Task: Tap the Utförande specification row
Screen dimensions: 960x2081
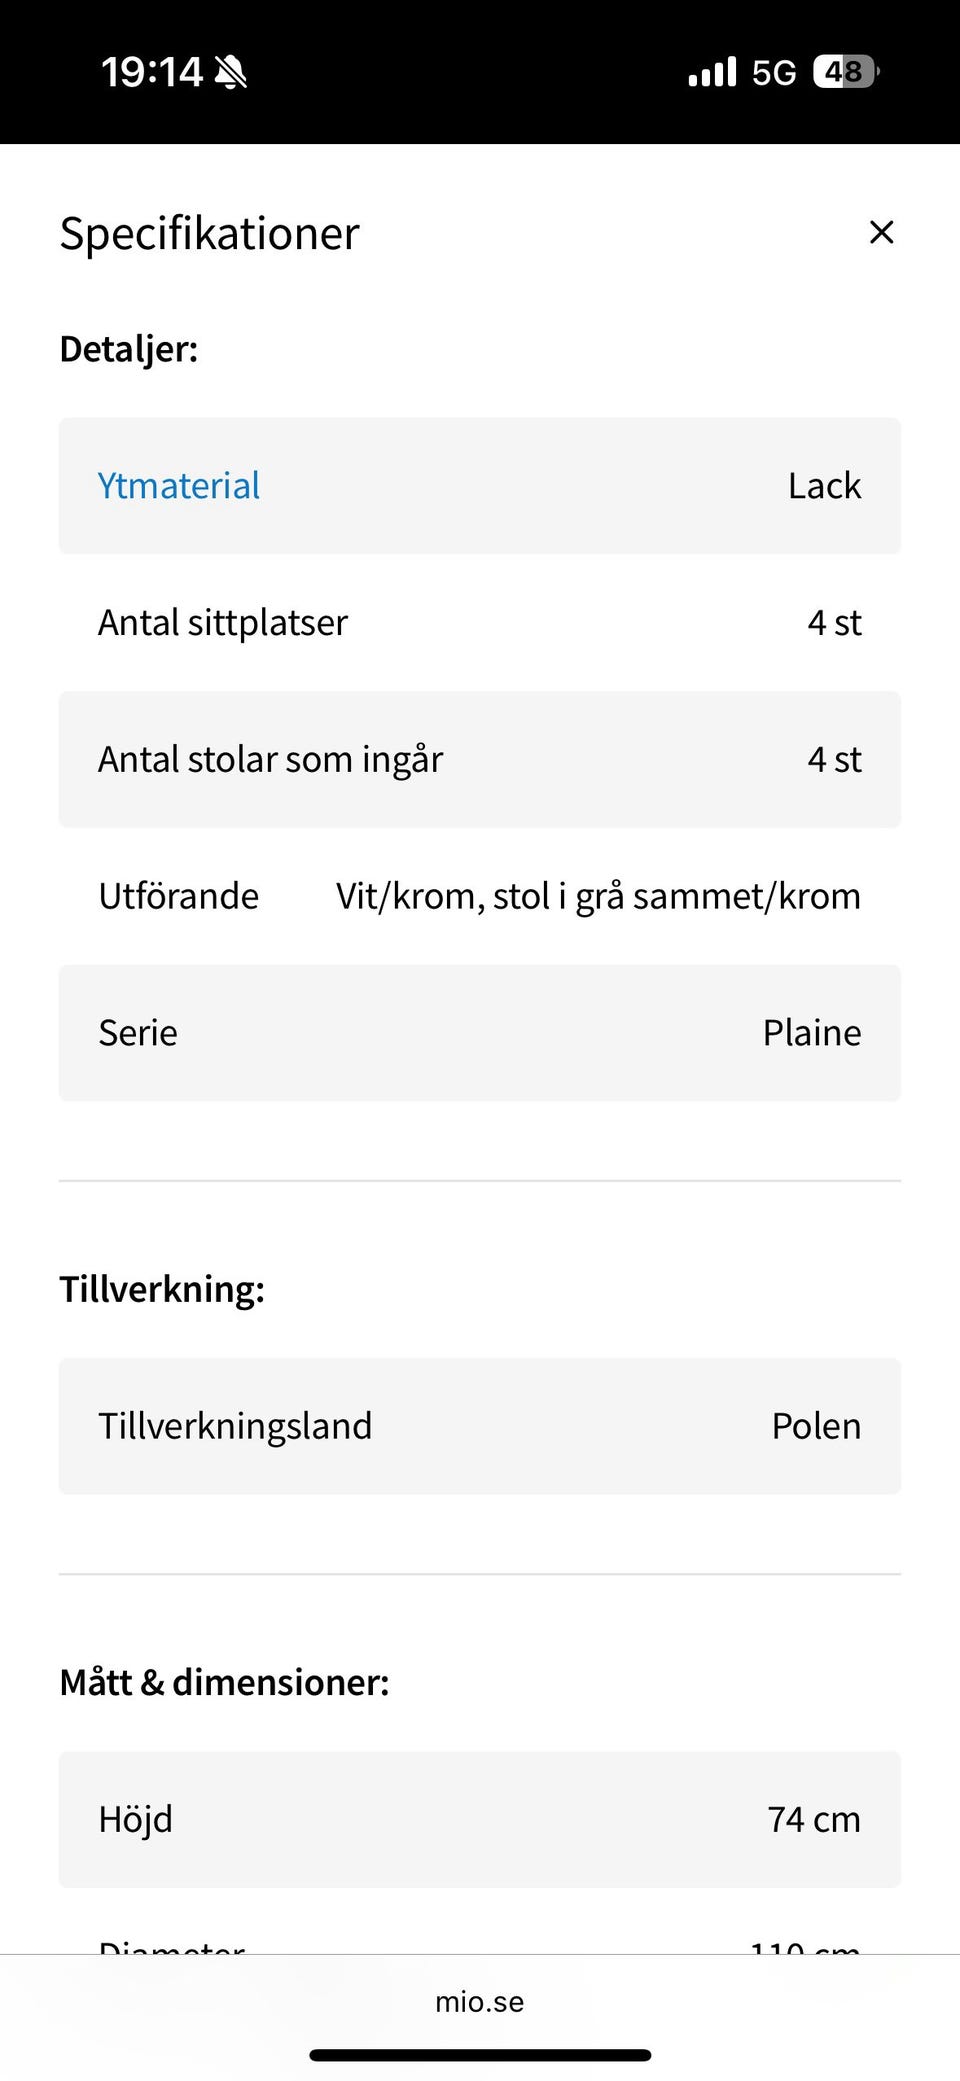Action: coord(480,896)
